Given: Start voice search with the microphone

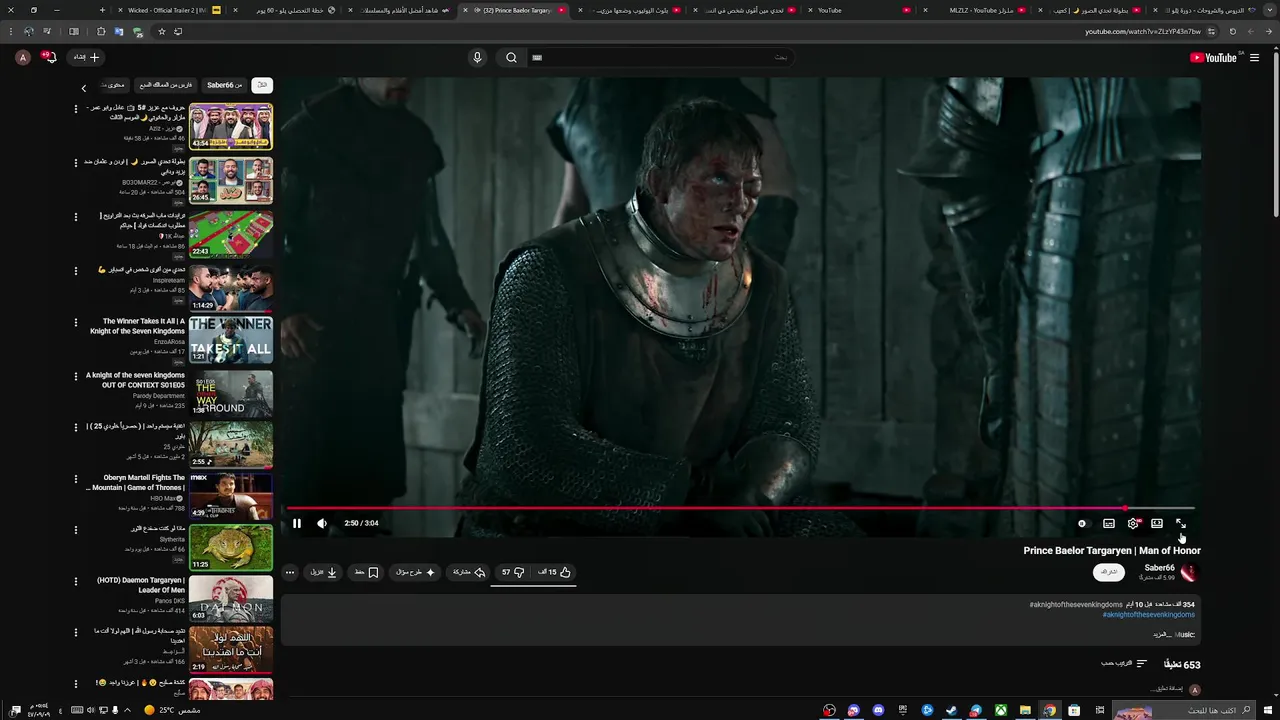Looking at the screenshot, I should [x=477, y=58].
